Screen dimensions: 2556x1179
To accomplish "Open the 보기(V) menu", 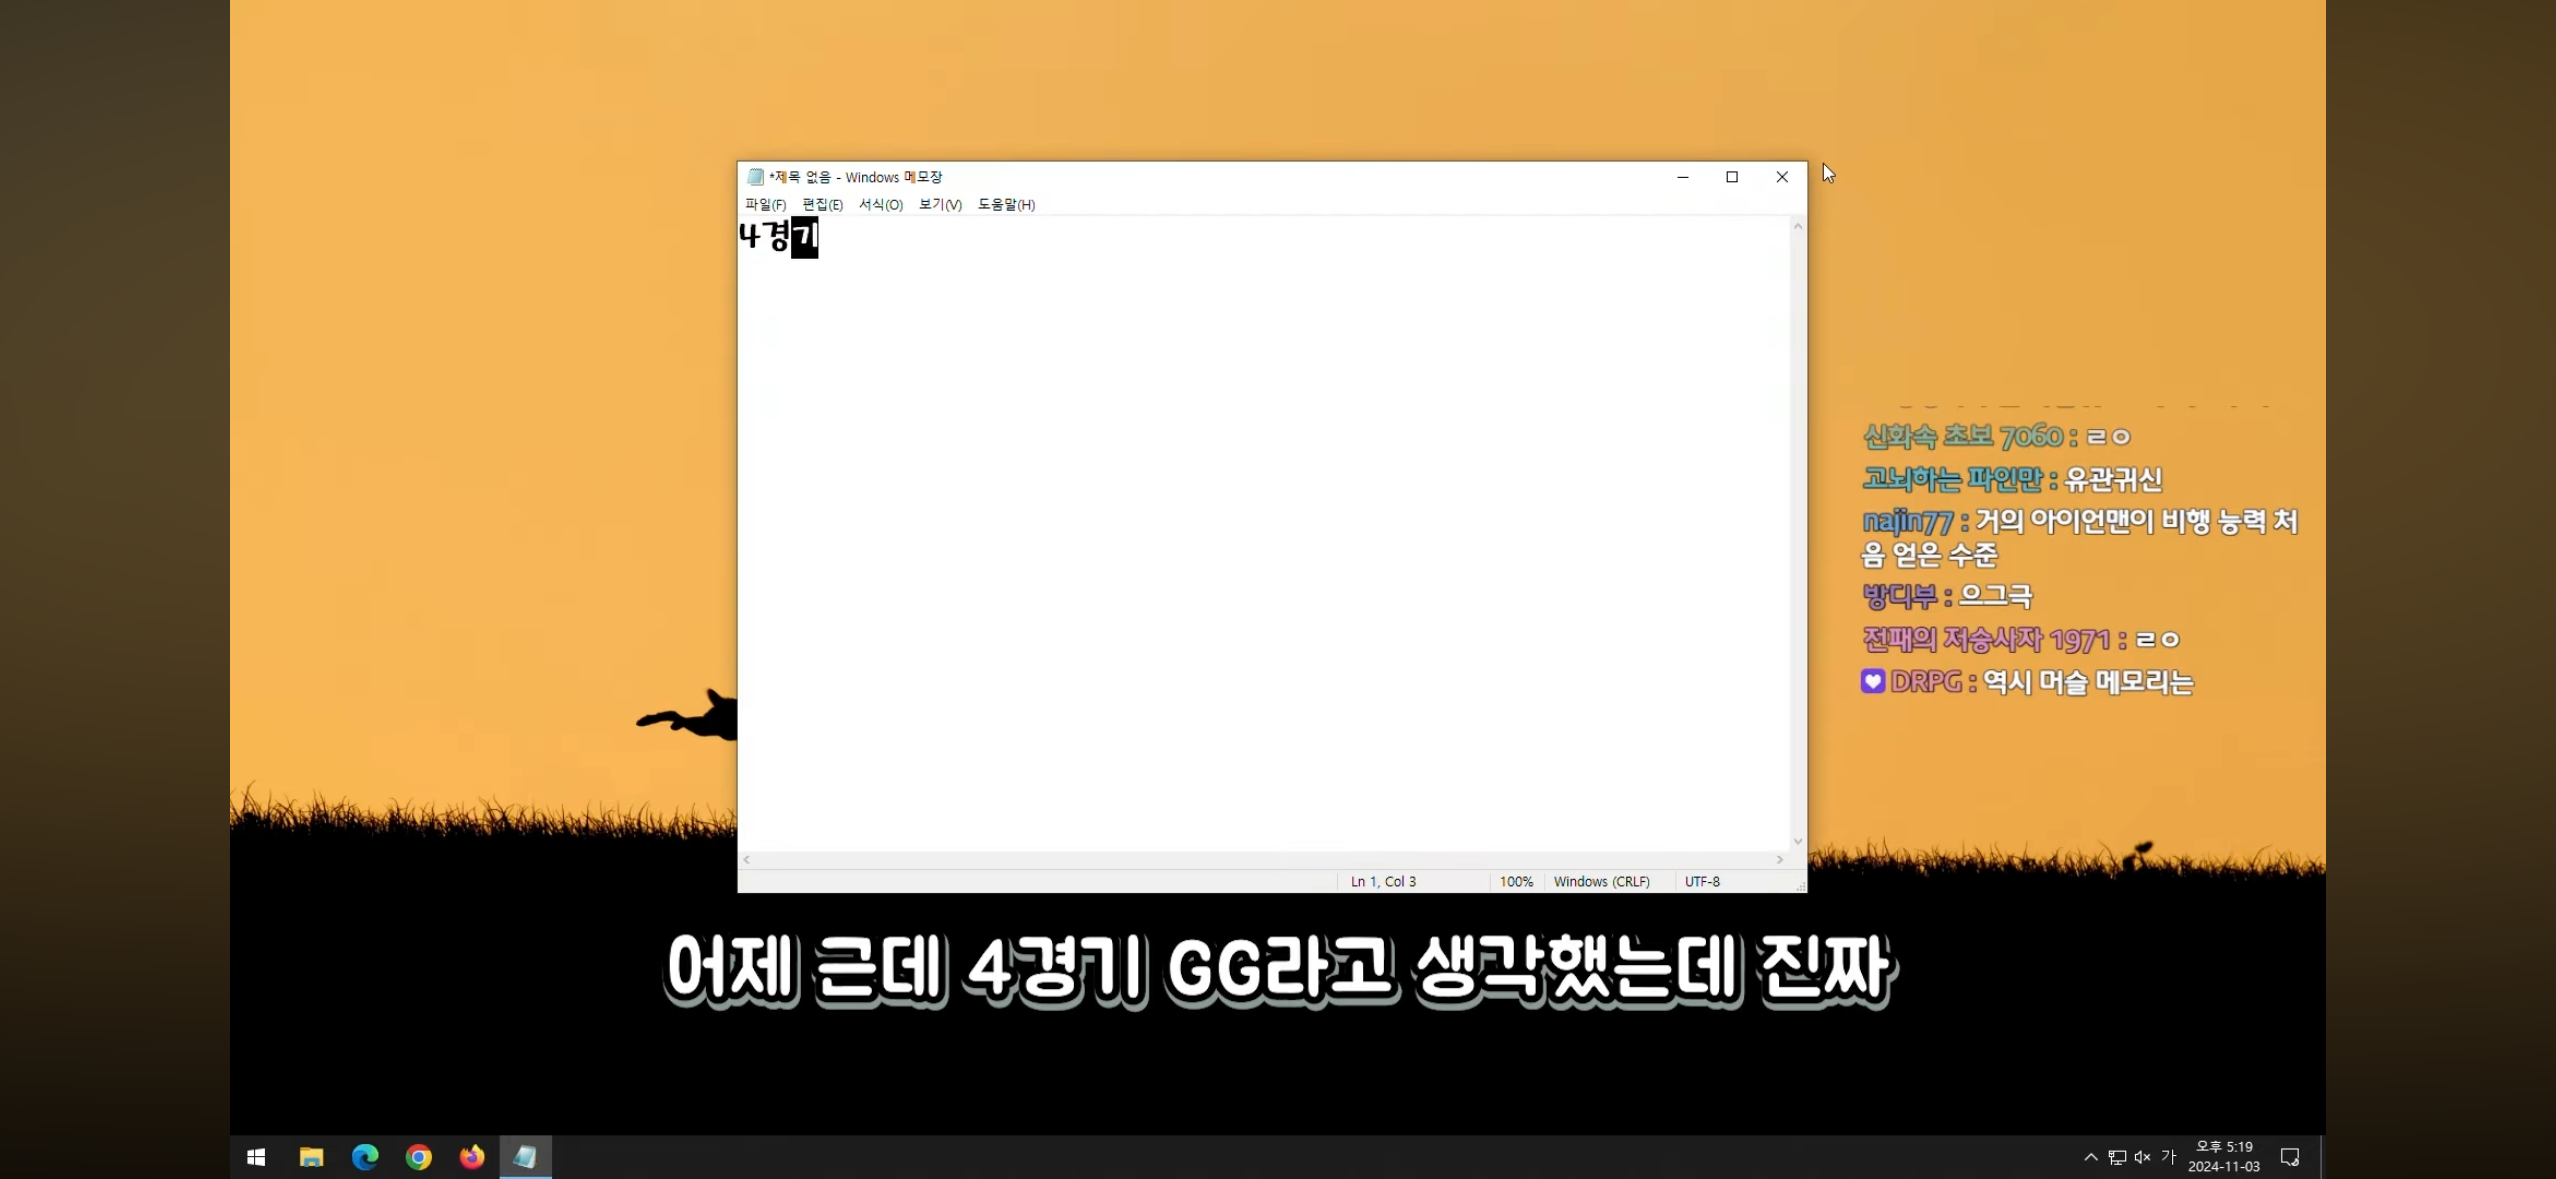I will click(940, 204).
